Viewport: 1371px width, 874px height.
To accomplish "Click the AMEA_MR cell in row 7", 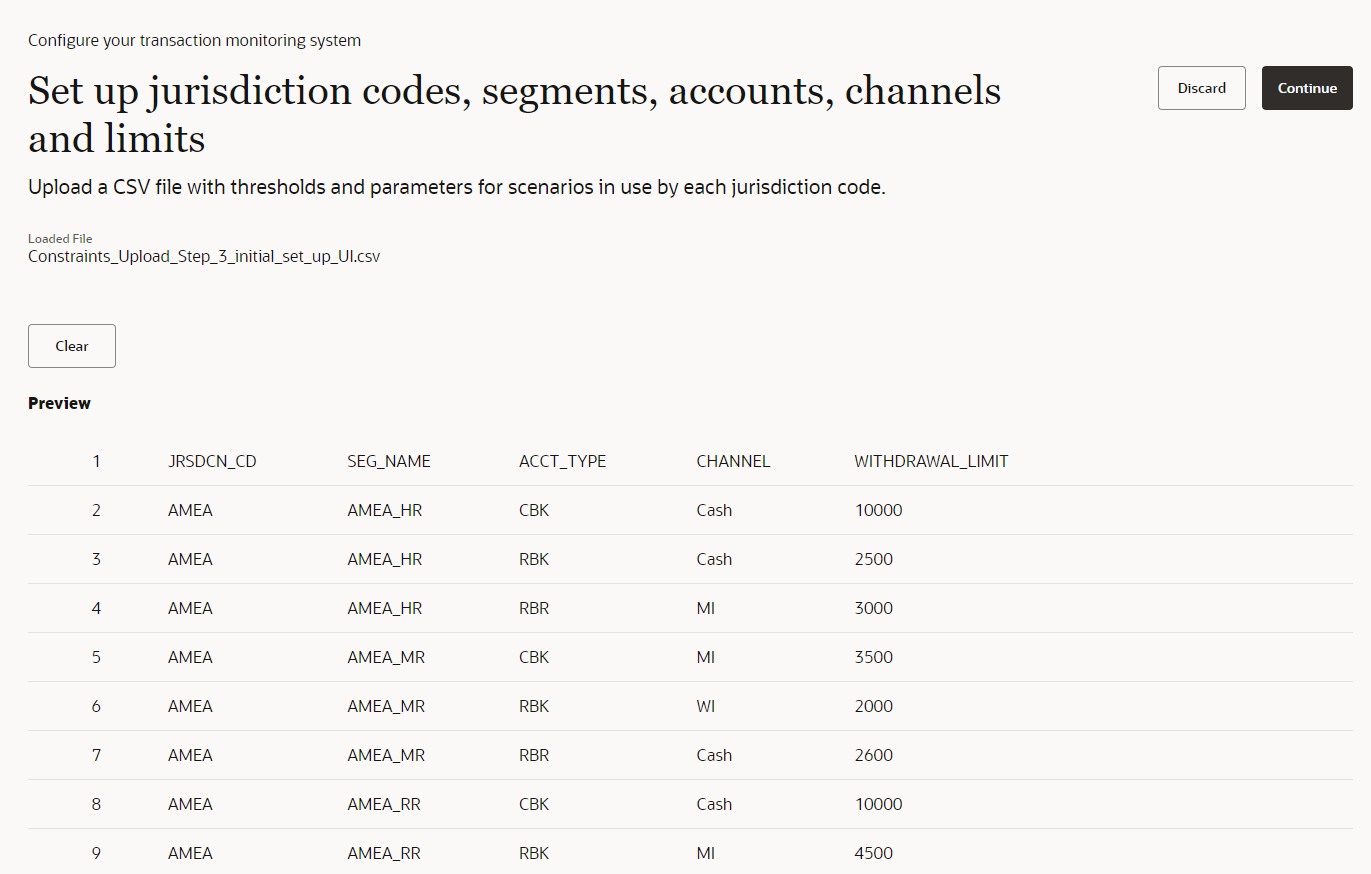I will [x=386, y=755].
